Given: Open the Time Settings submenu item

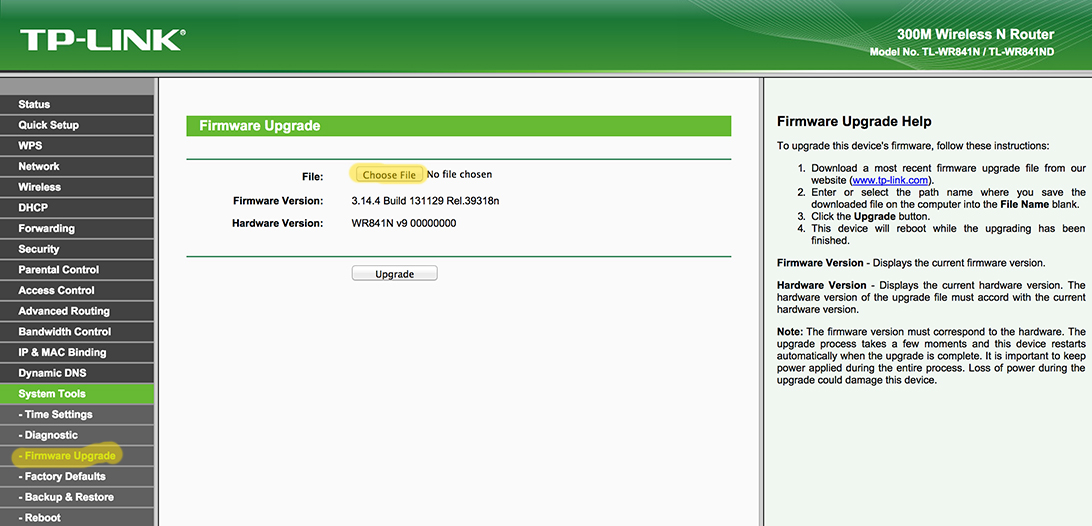Looking at the screenshot, I should tap(57, 414).
